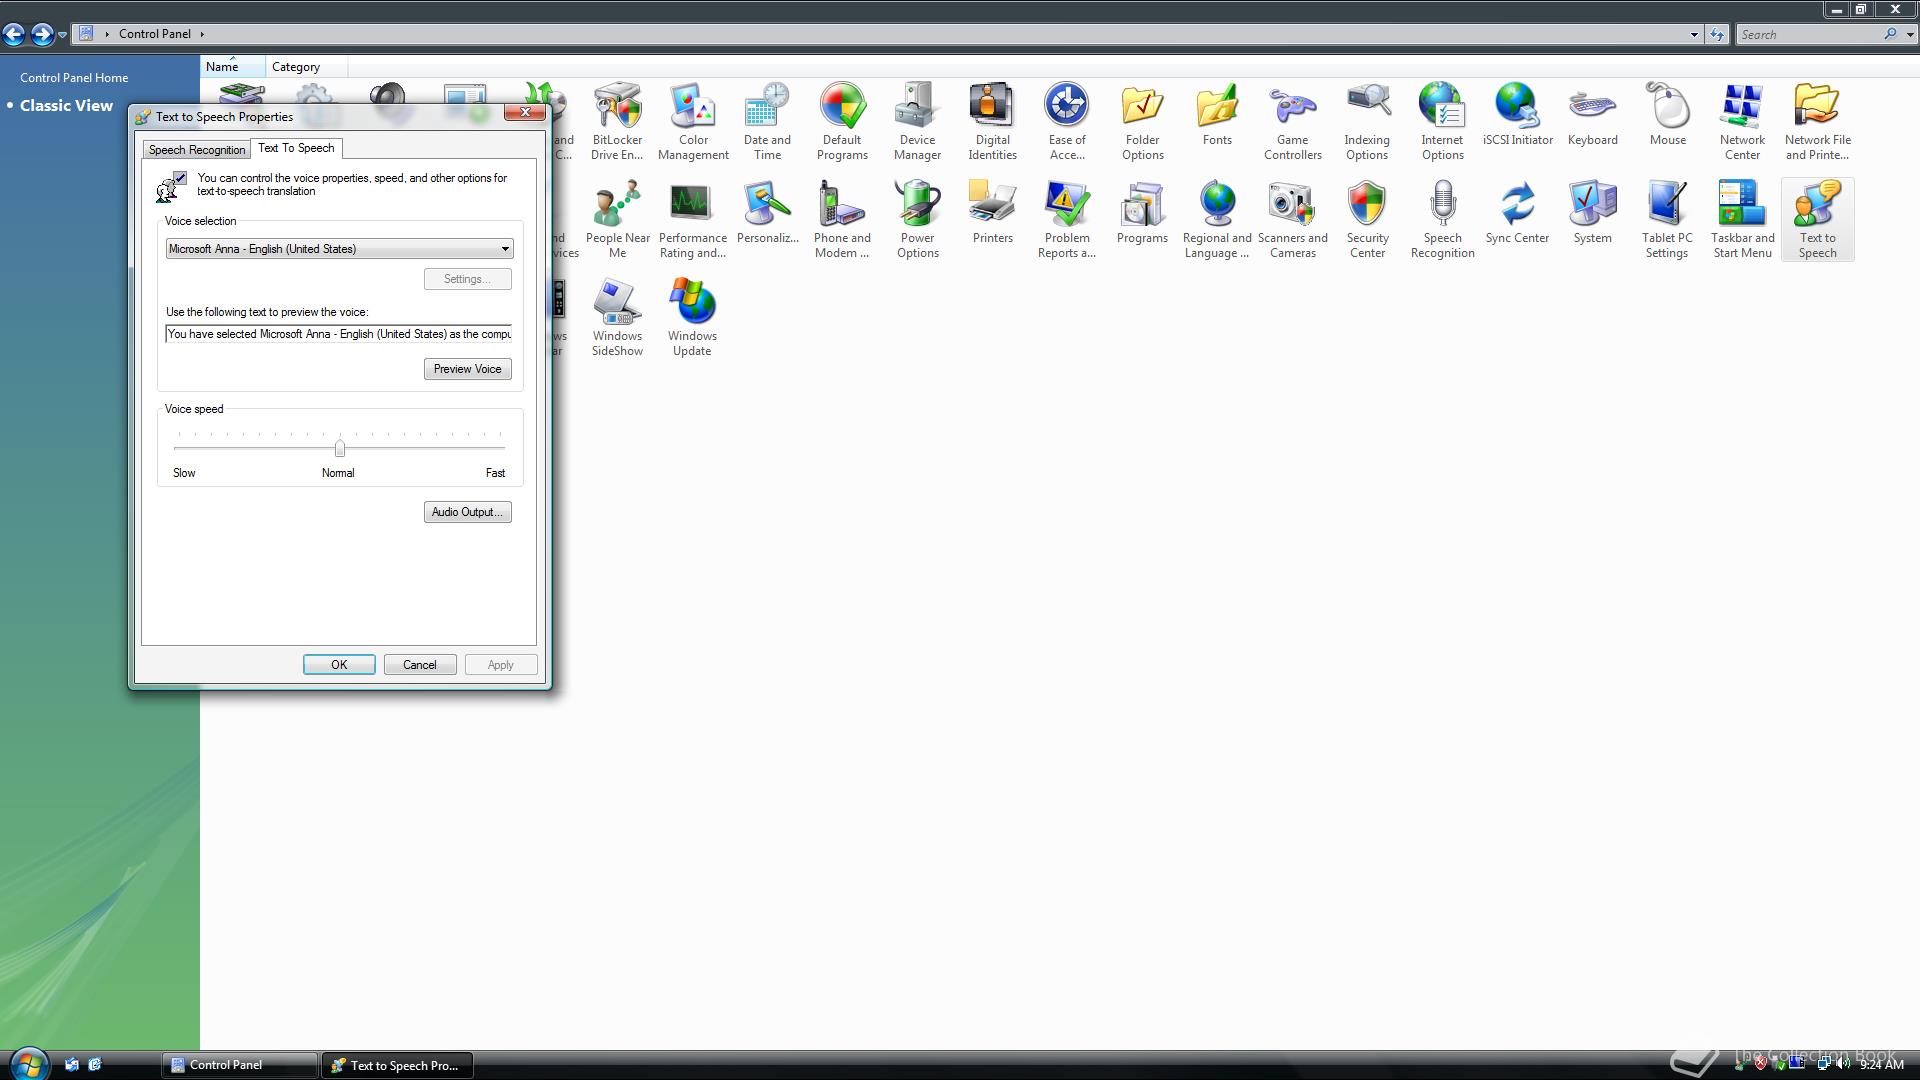
Task: Click Control Panel in the breadcrumb path
Action: (155, 34)
